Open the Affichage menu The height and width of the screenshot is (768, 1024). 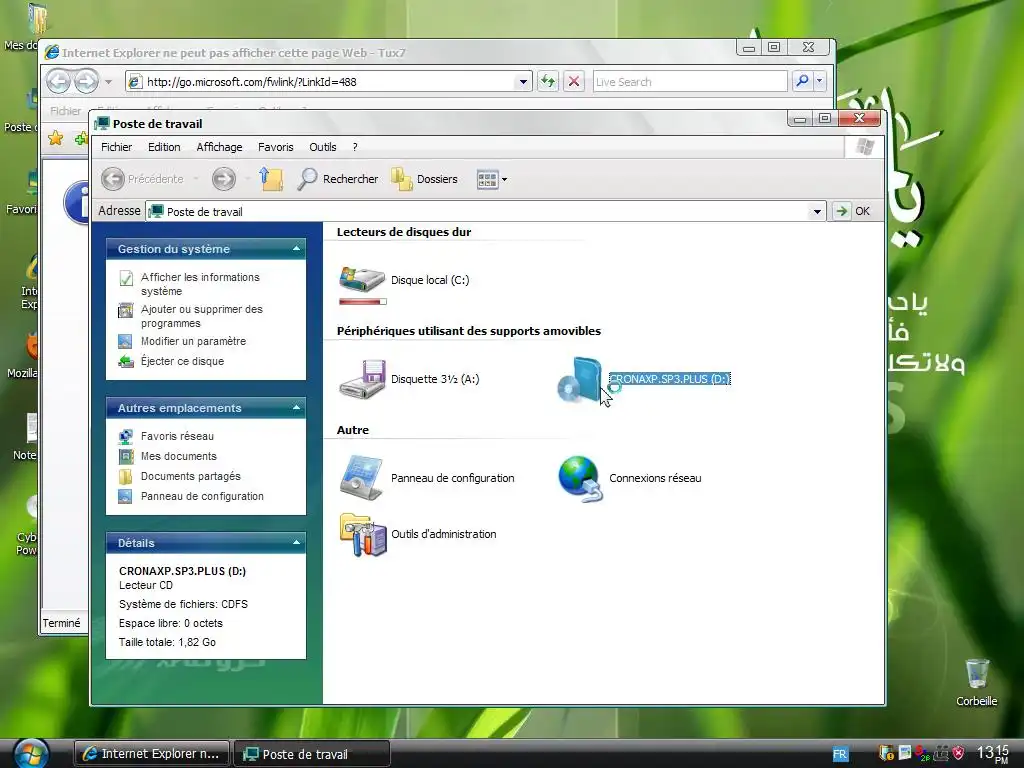[219, 147]
